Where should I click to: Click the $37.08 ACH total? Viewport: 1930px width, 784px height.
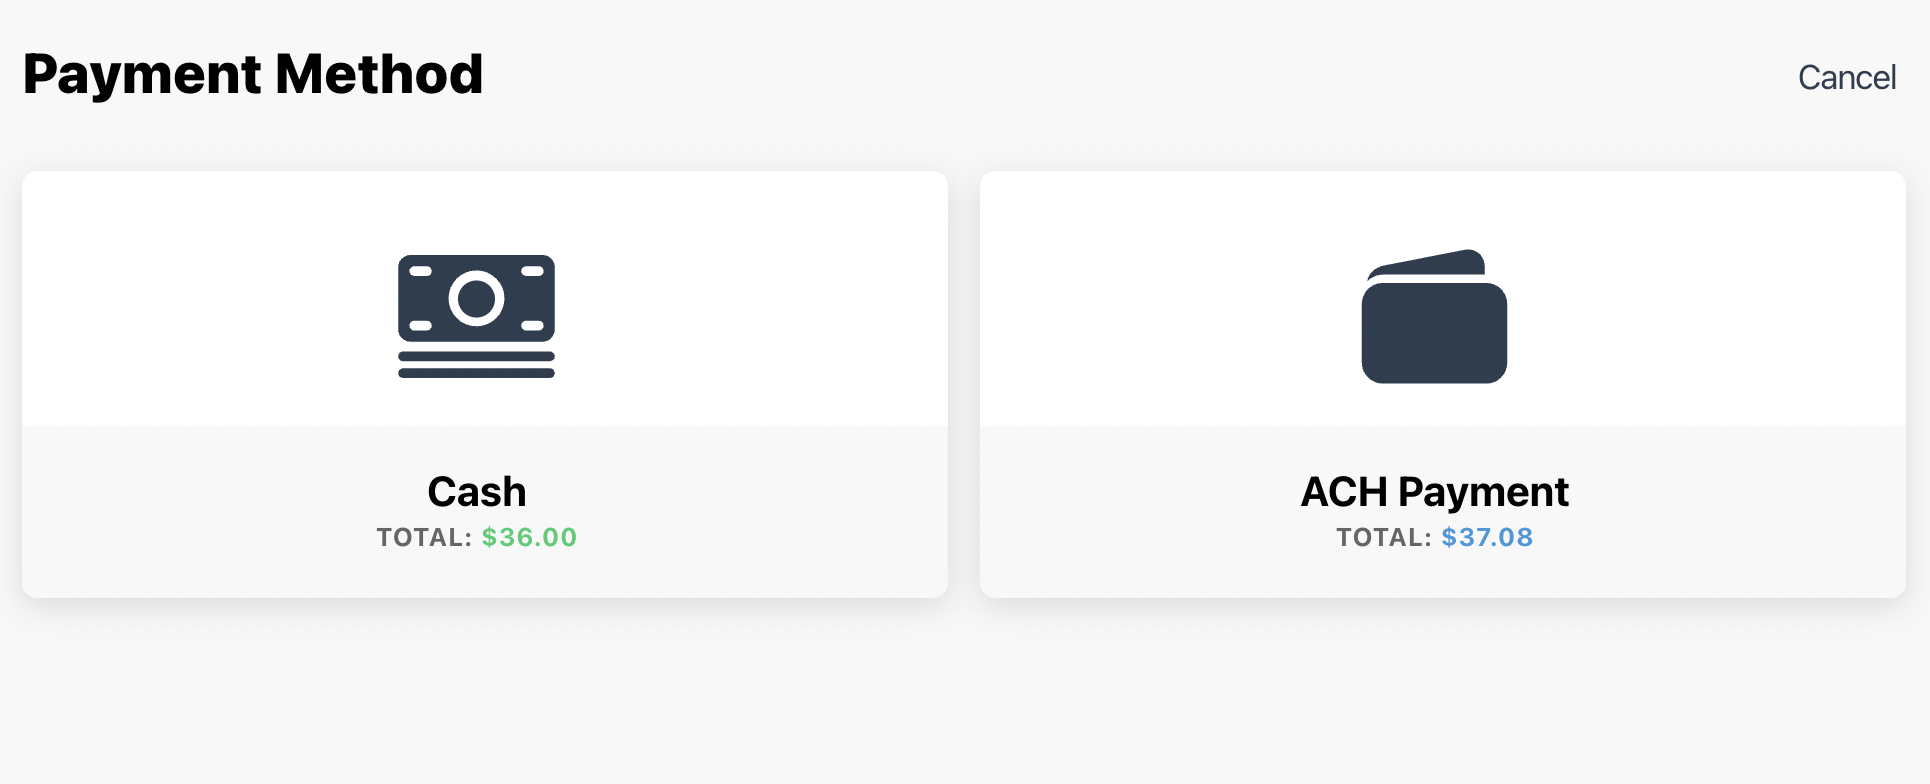click(x=1487, y=537)
